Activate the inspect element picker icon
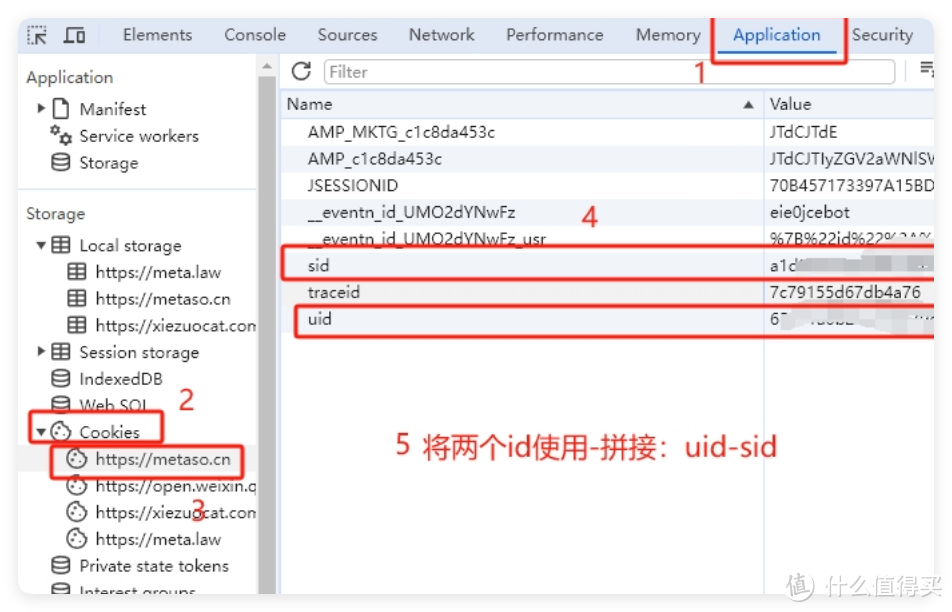This screenshot has width=952, height=612. point(37,35)
